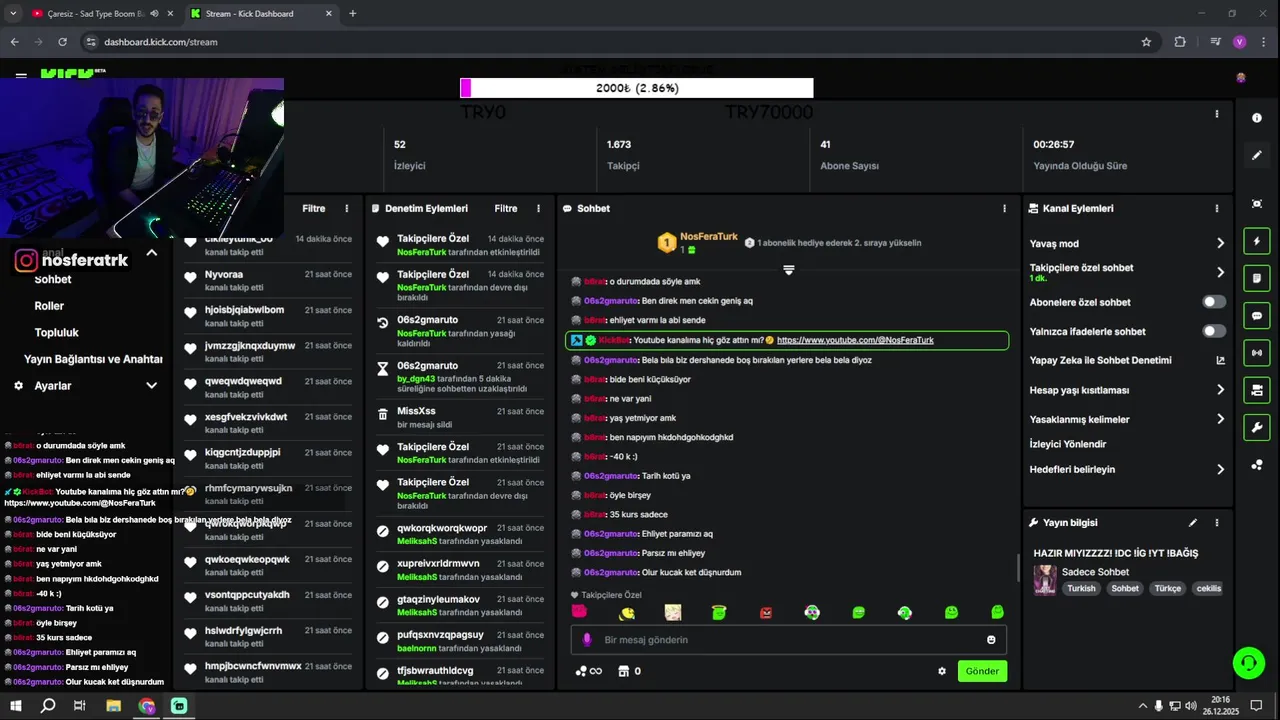Open Denetim Eylemleri three-dot menu
Viewport: 1280px width, 720px height.
click(x=538, y=209)
